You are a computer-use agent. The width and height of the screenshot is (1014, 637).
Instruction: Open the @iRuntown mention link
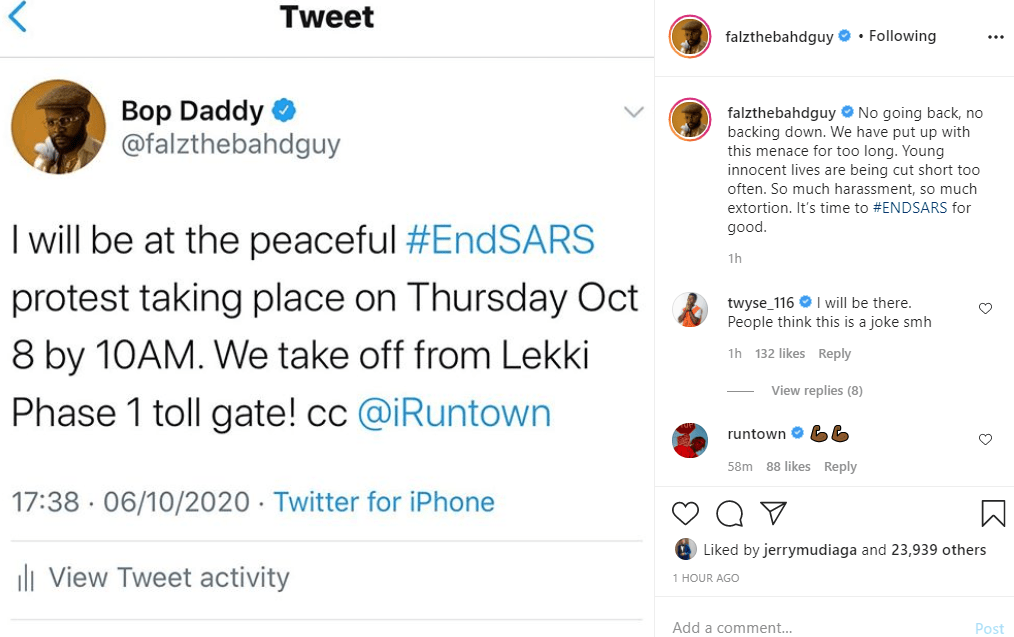point(453,413)
